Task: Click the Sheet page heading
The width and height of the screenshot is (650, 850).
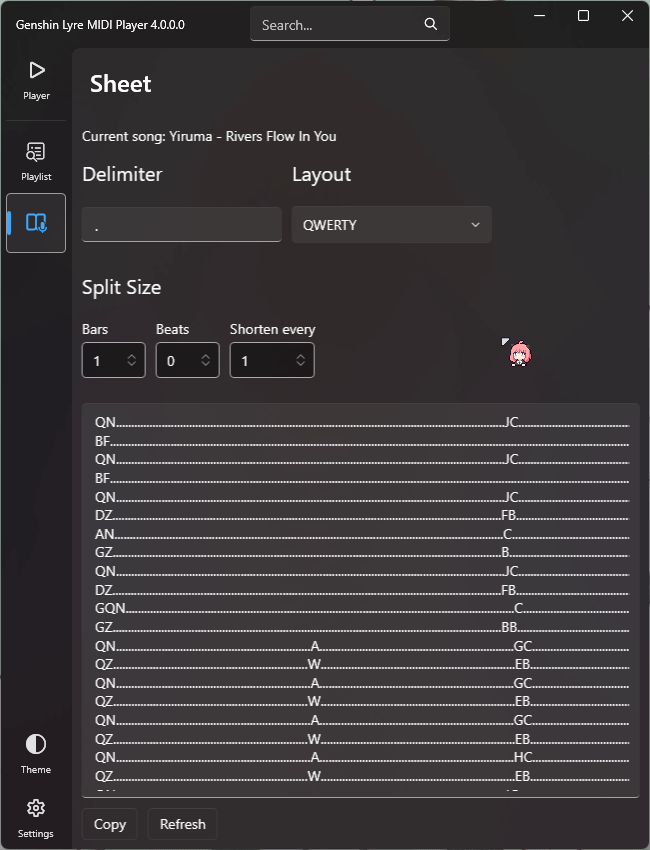Action: (120, 84)
